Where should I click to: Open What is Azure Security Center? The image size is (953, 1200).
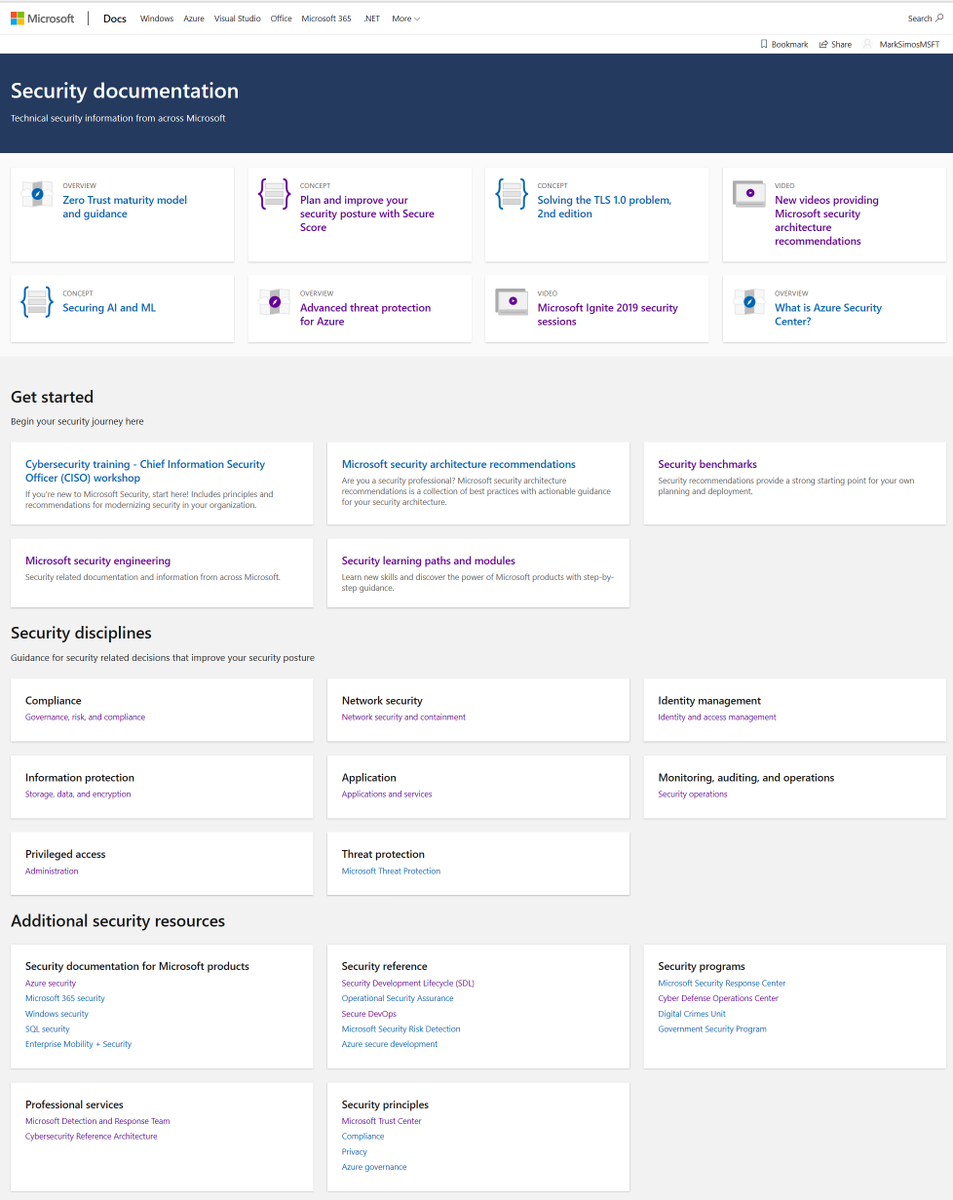(x=828, y=315)
